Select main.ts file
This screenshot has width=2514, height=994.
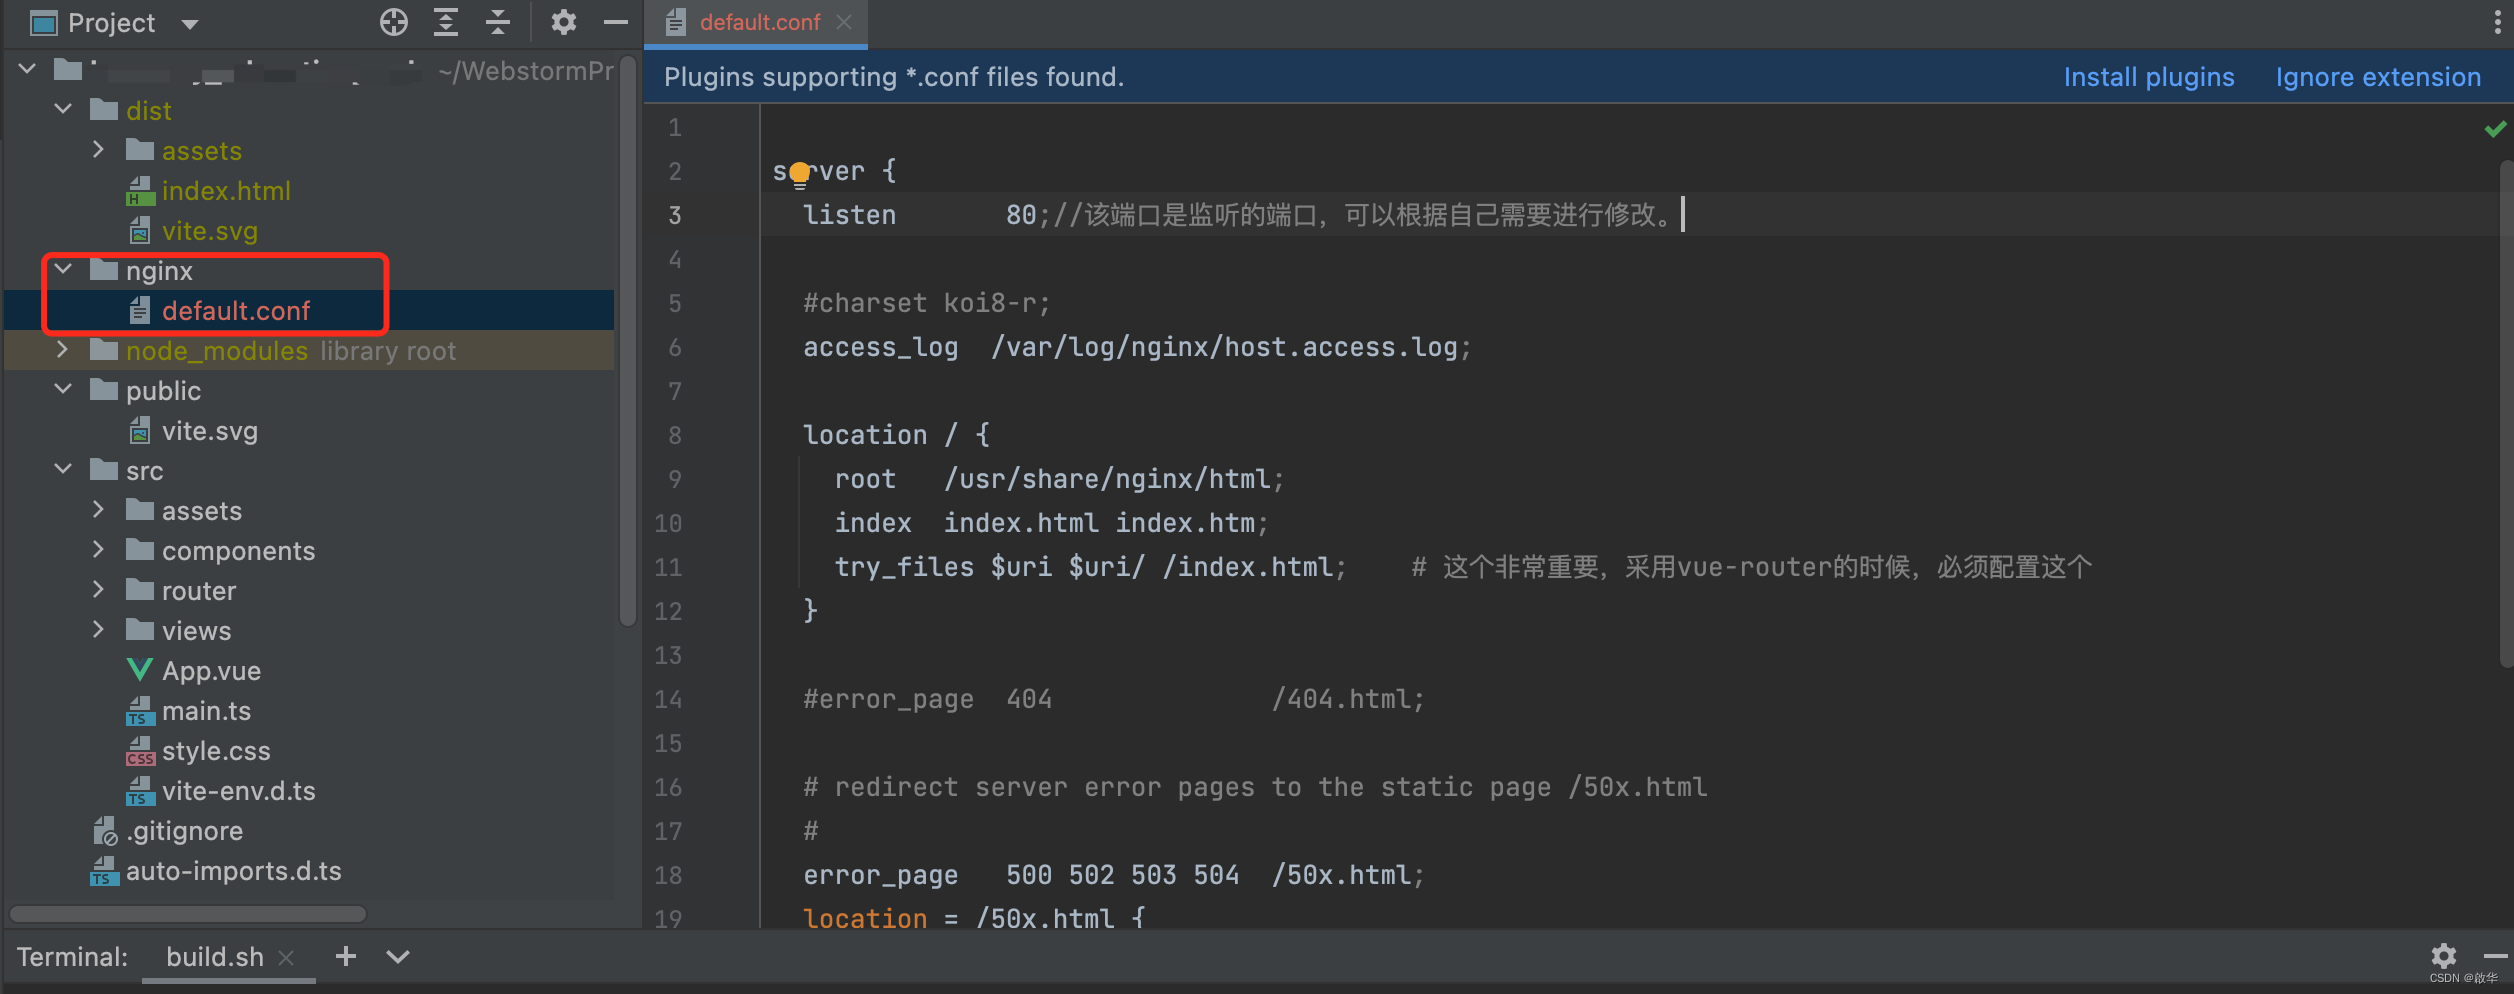(x=206, y=711)
